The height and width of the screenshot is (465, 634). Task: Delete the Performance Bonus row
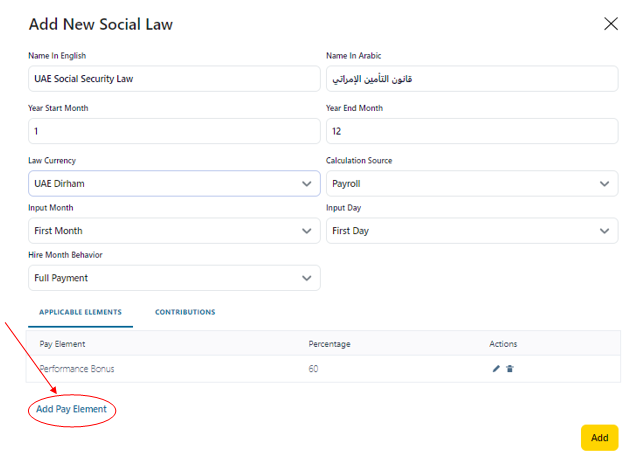point(510,369)
